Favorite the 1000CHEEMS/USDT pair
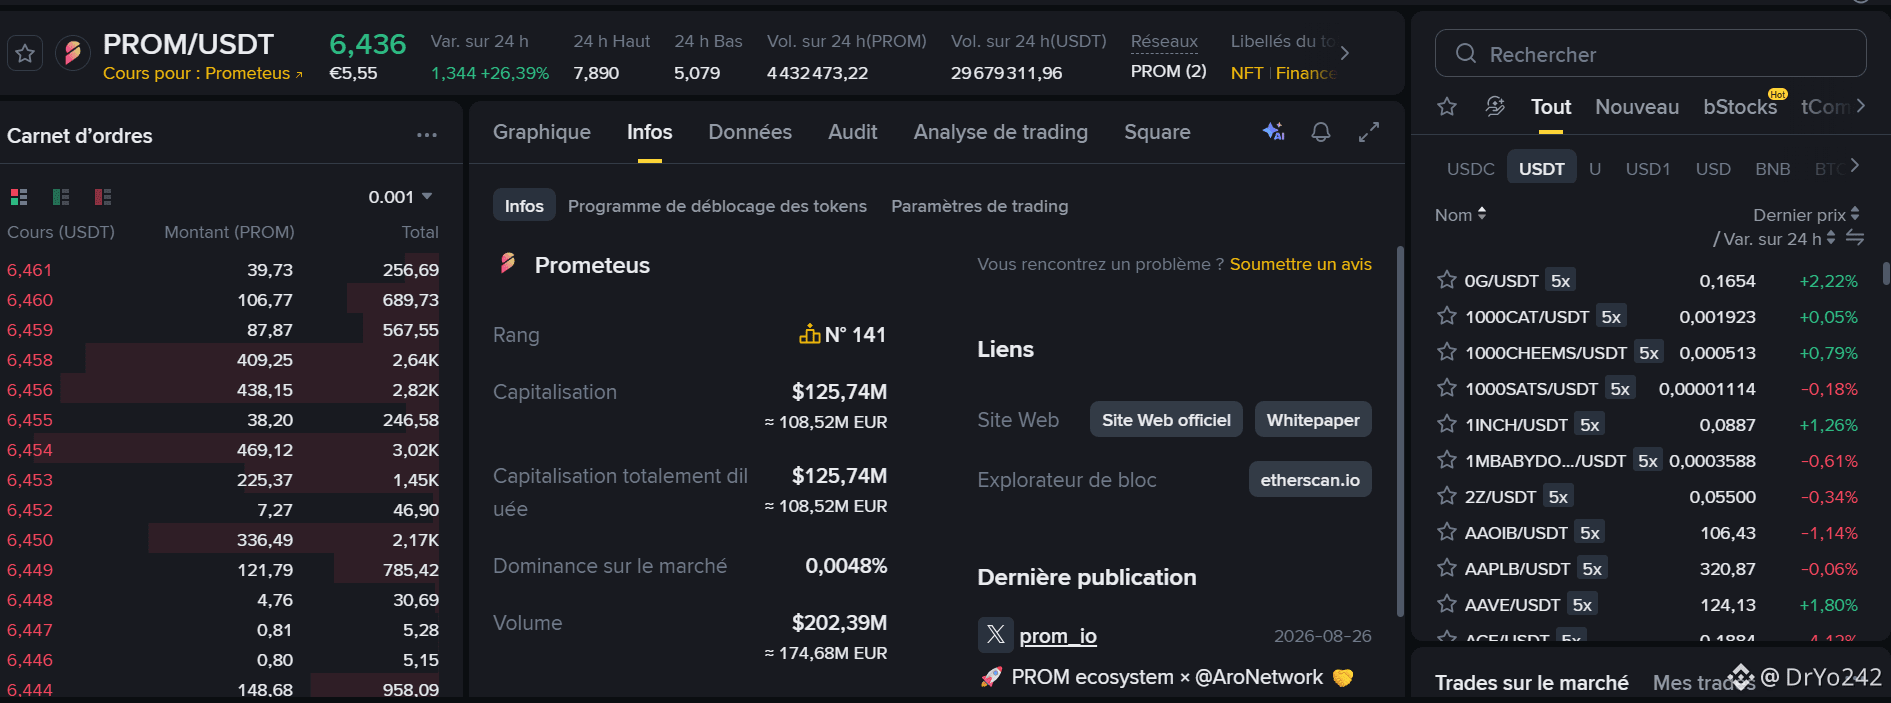 1446,352
